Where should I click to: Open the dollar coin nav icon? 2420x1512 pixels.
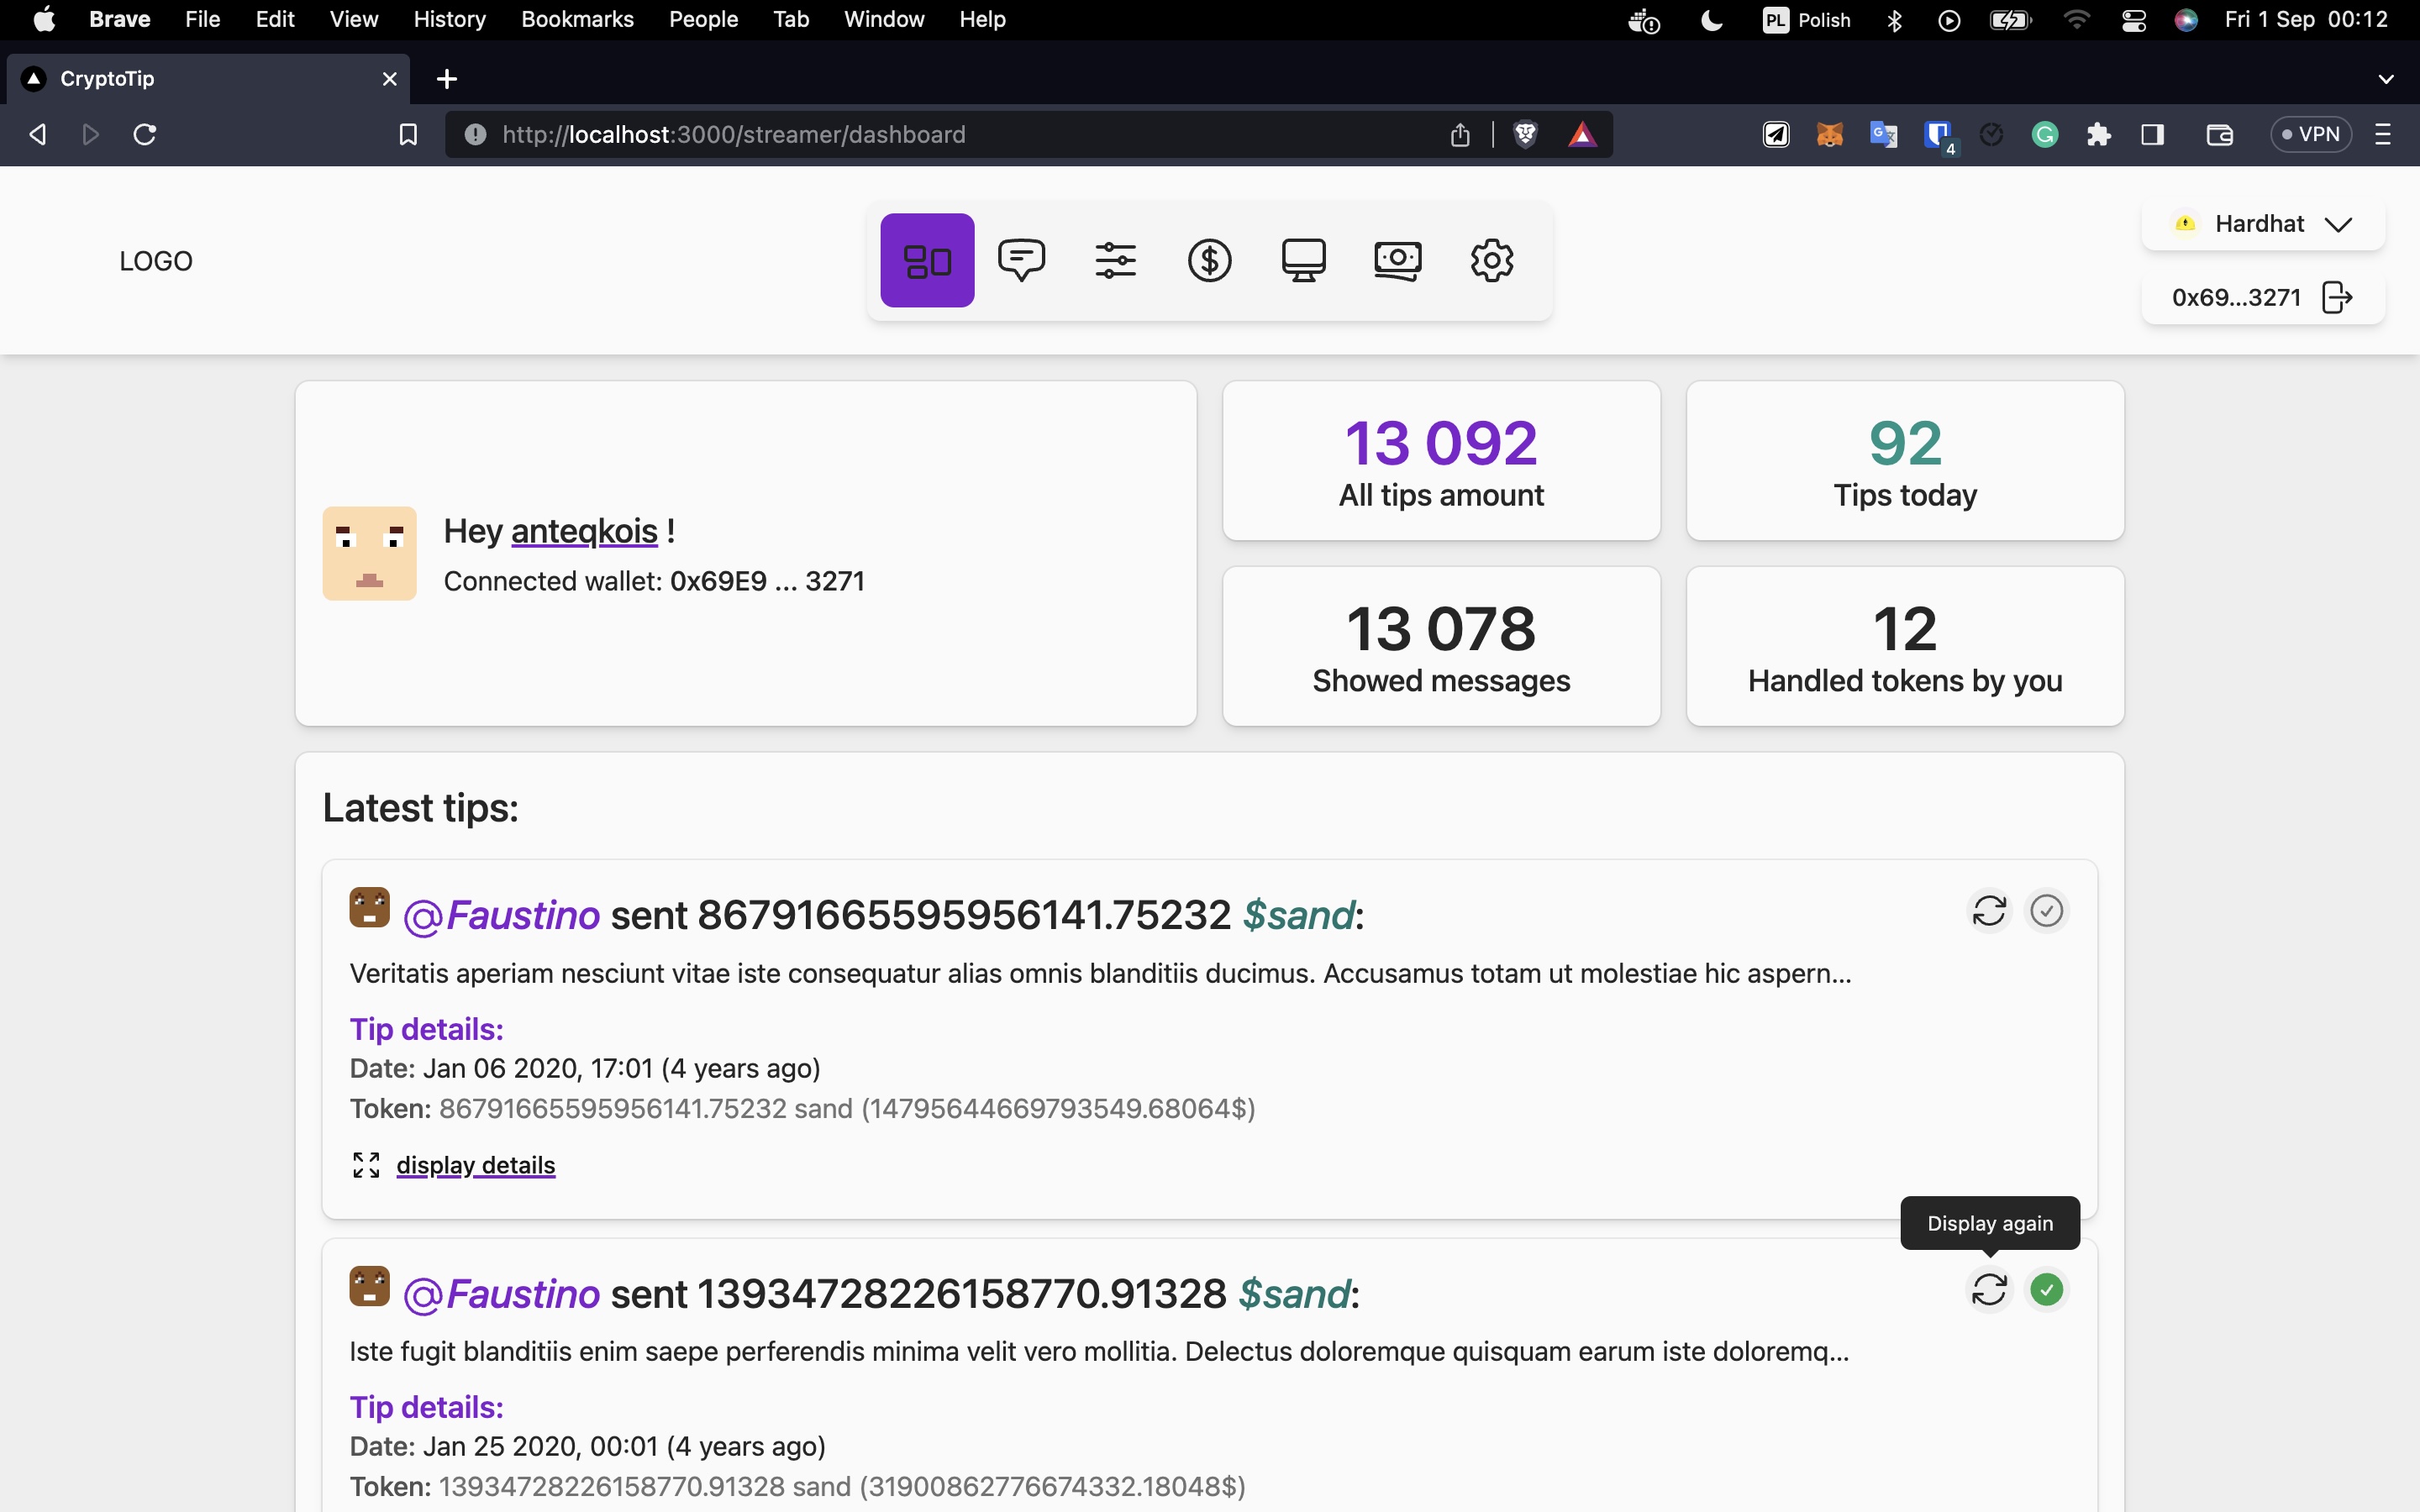point(1209,260)
